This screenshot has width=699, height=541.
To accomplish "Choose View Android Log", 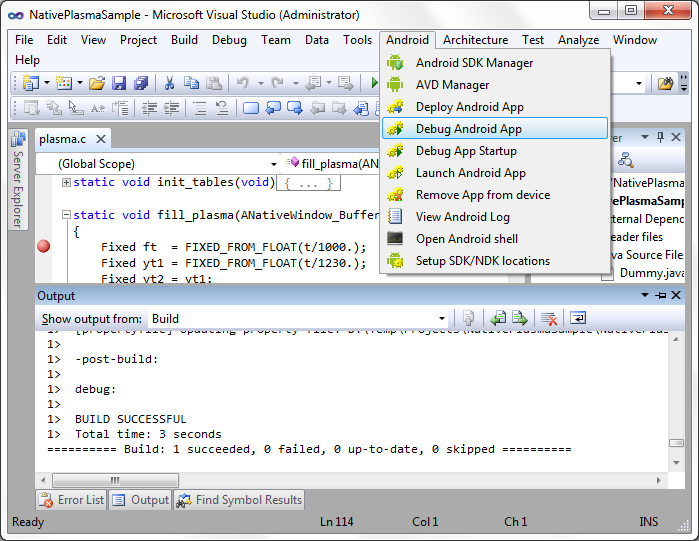I will [495, 217].
